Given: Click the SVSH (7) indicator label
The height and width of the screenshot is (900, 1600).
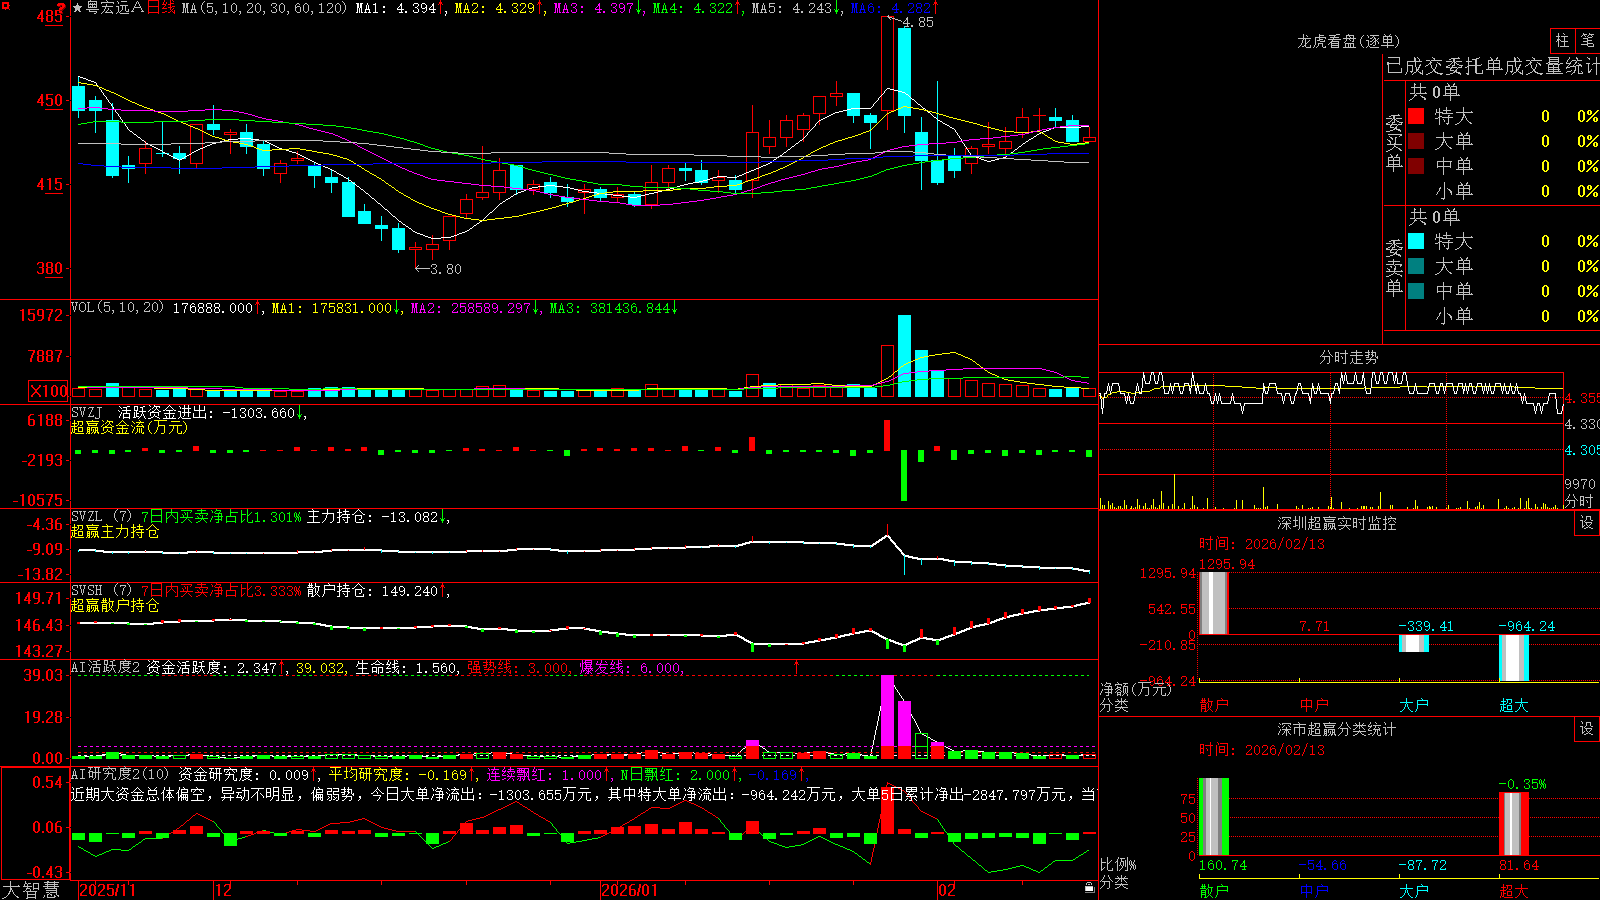Looking at the screenshot, I should tap(101, 591).
